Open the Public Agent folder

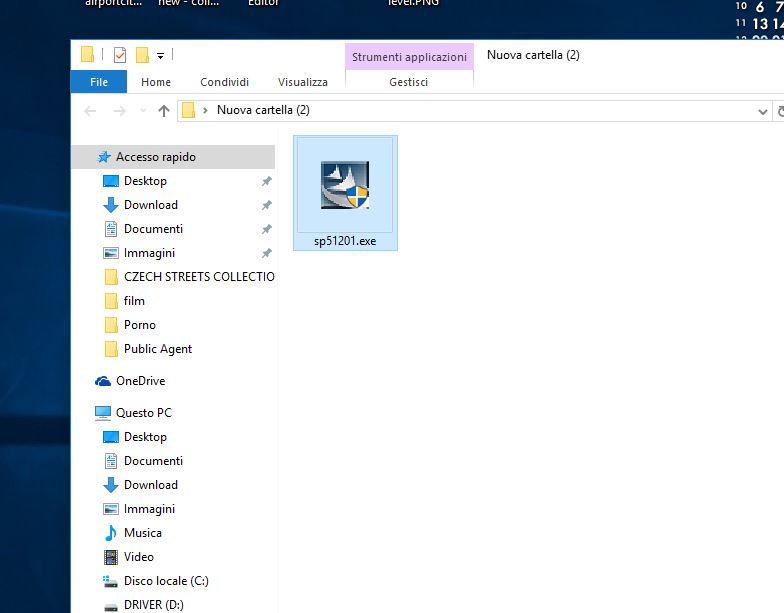coord(158,349)
